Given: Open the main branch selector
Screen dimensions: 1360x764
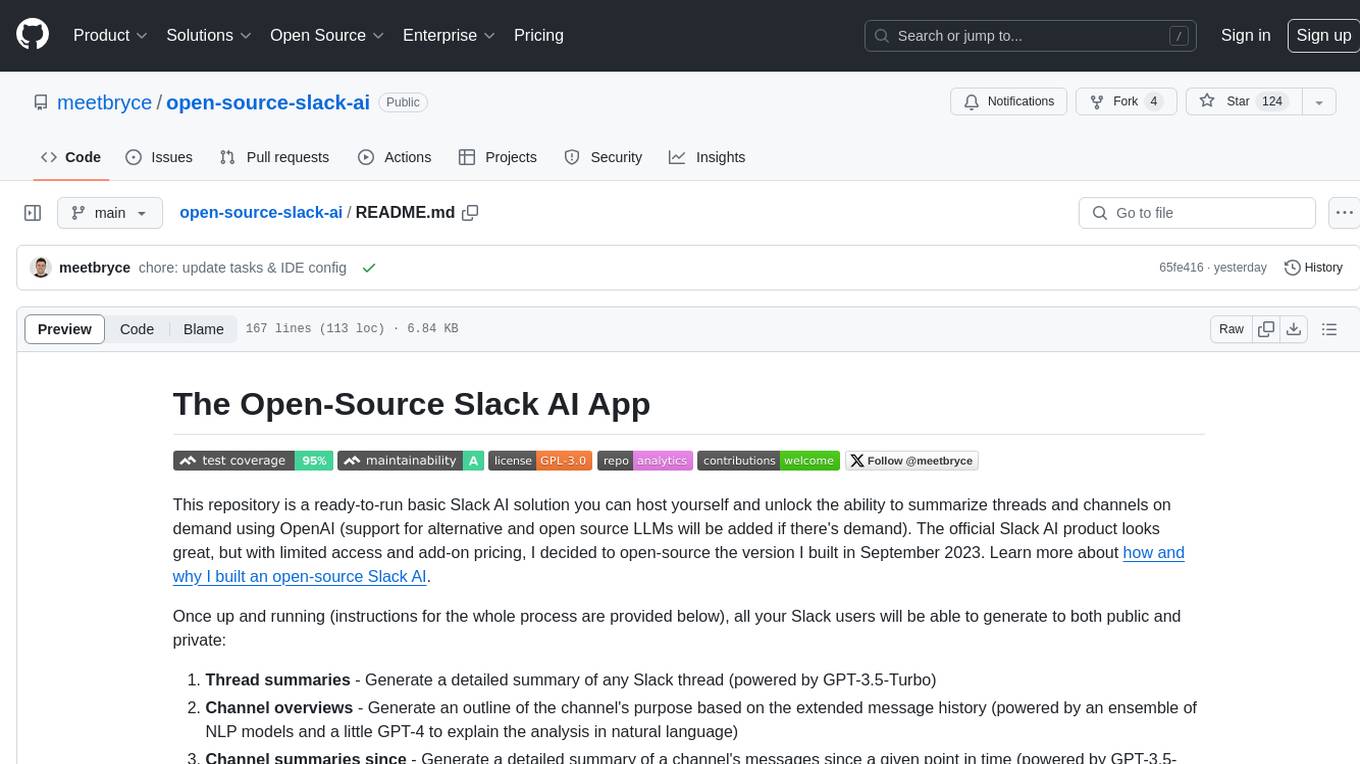Looking at the screenshot, I should pos(109,213).
